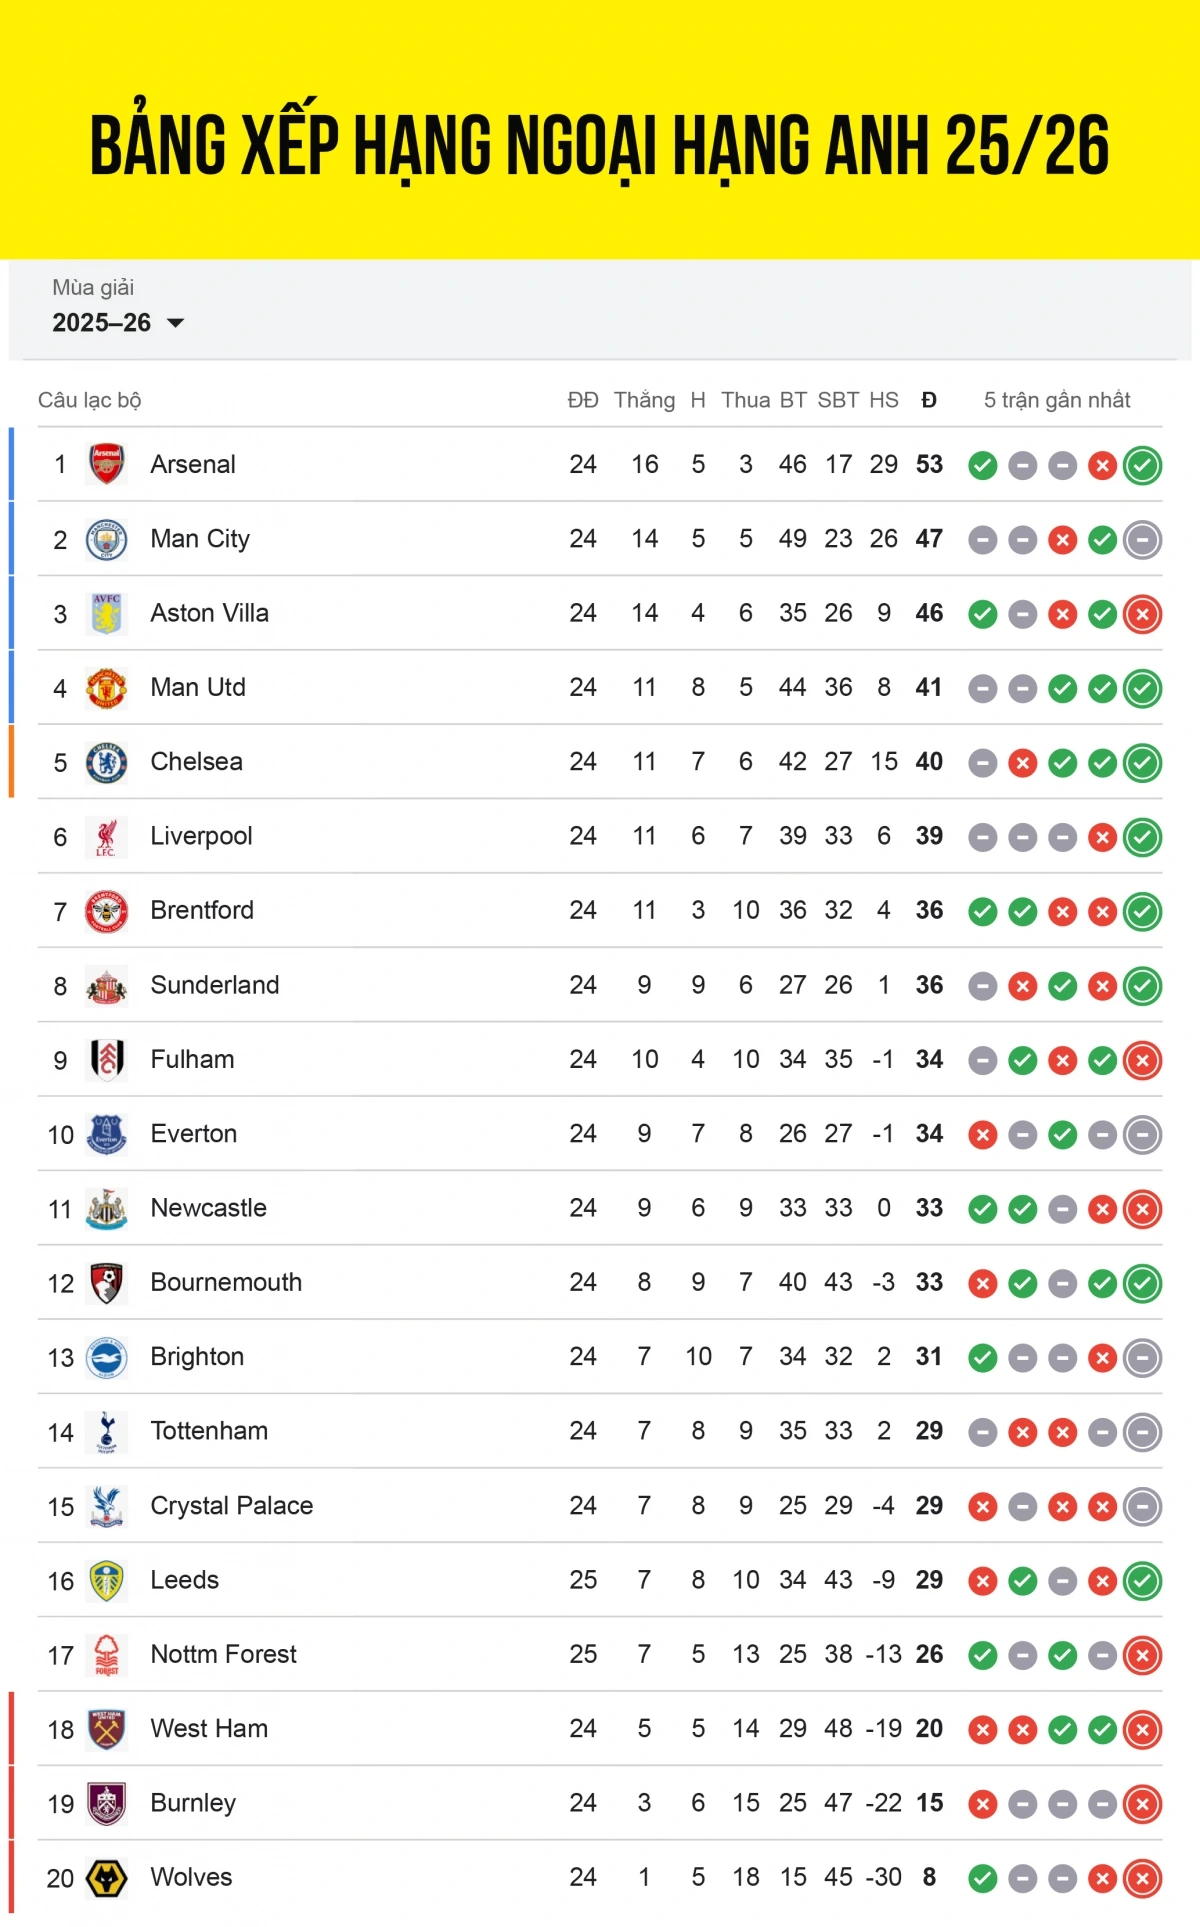1200x1927 pixels.
Task: Click the Tottenham club crest
Action: click(x=106, y=1432)
